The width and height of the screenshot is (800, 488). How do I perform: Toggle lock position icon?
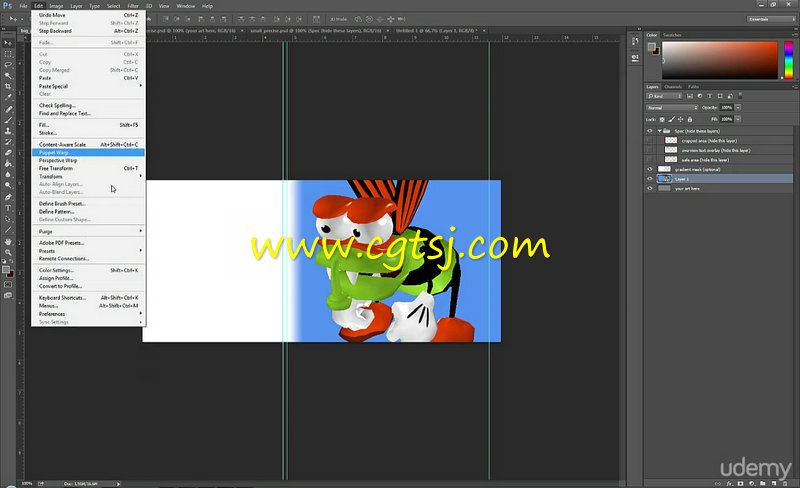coord(681,119)
